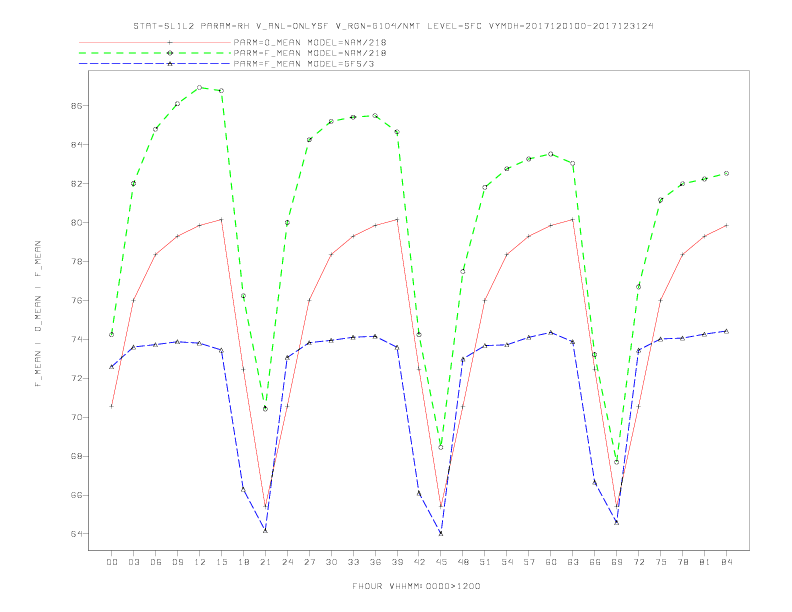Click x-axis tick label 03
Image resolution: width=792 pixels, height=612 pixels.
pos(133,562)
